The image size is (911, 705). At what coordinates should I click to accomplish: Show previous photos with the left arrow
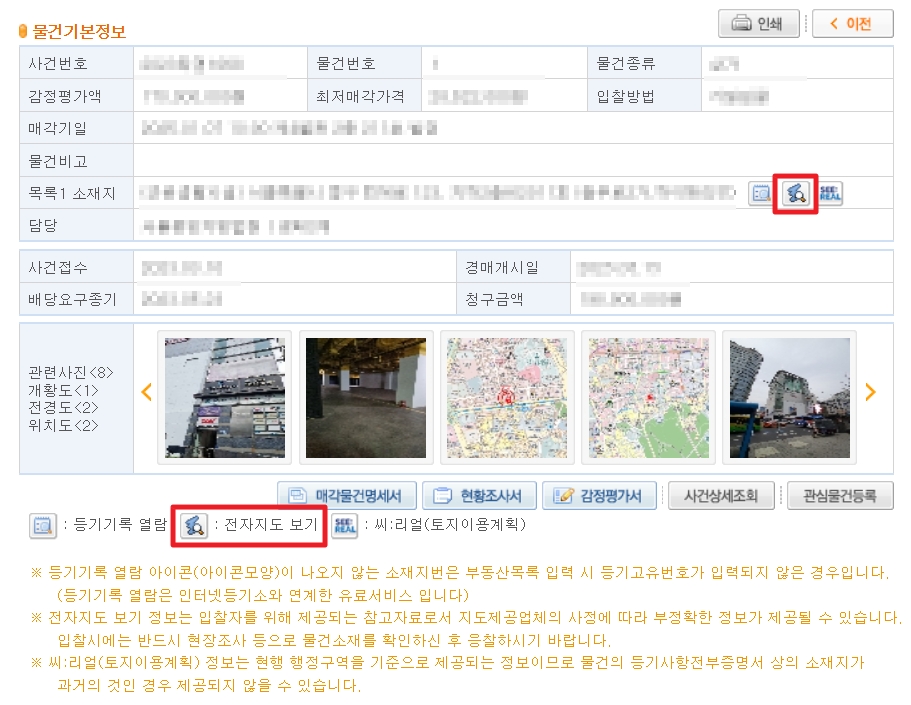tap(146, 392)
